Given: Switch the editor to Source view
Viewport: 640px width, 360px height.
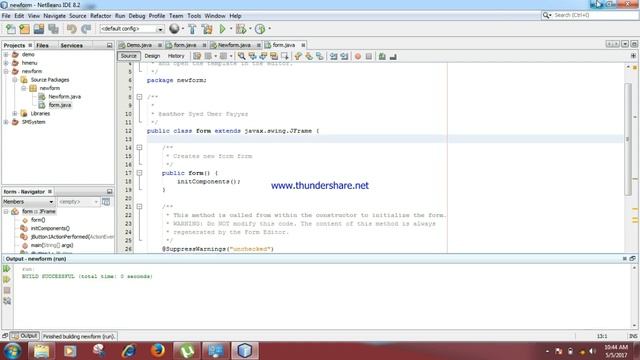Looking at the screenshot, I should click(x=129, y=56).
